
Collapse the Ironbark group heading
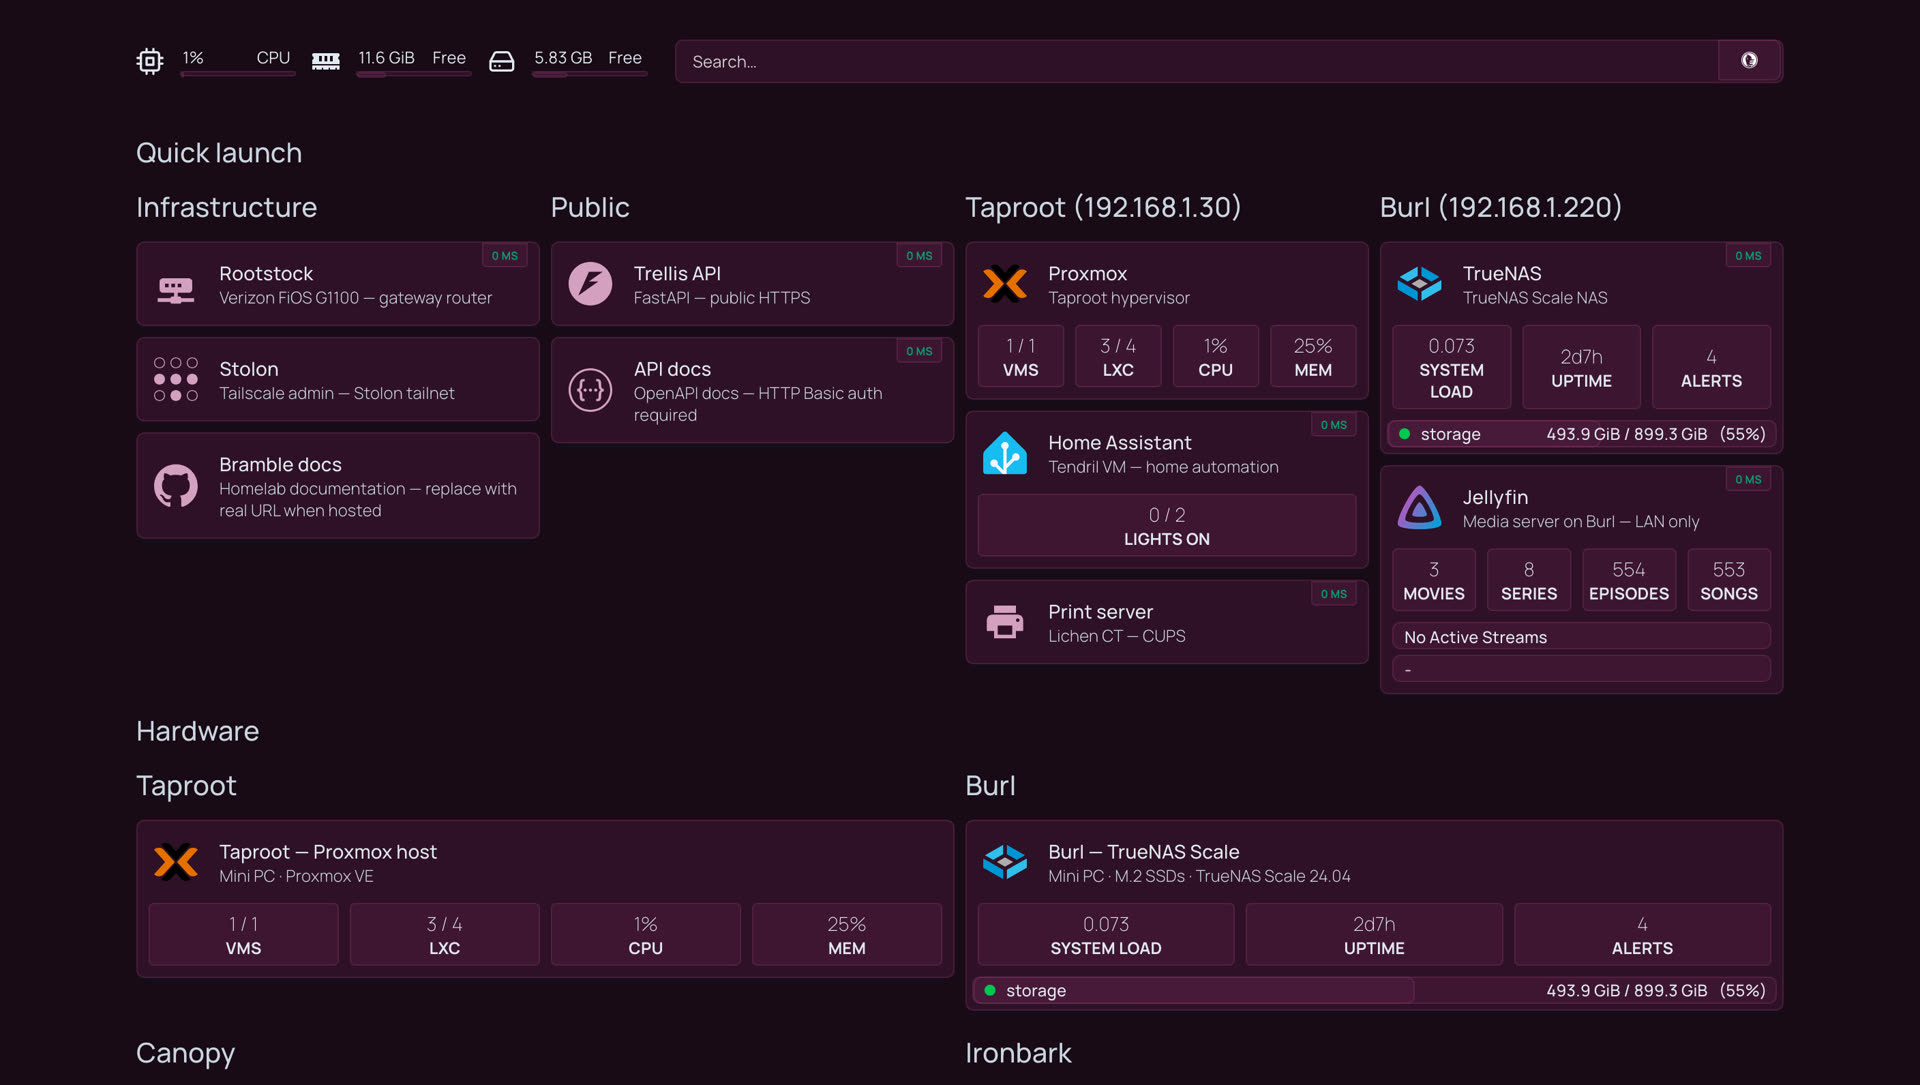click(x=1018, y=1053)
